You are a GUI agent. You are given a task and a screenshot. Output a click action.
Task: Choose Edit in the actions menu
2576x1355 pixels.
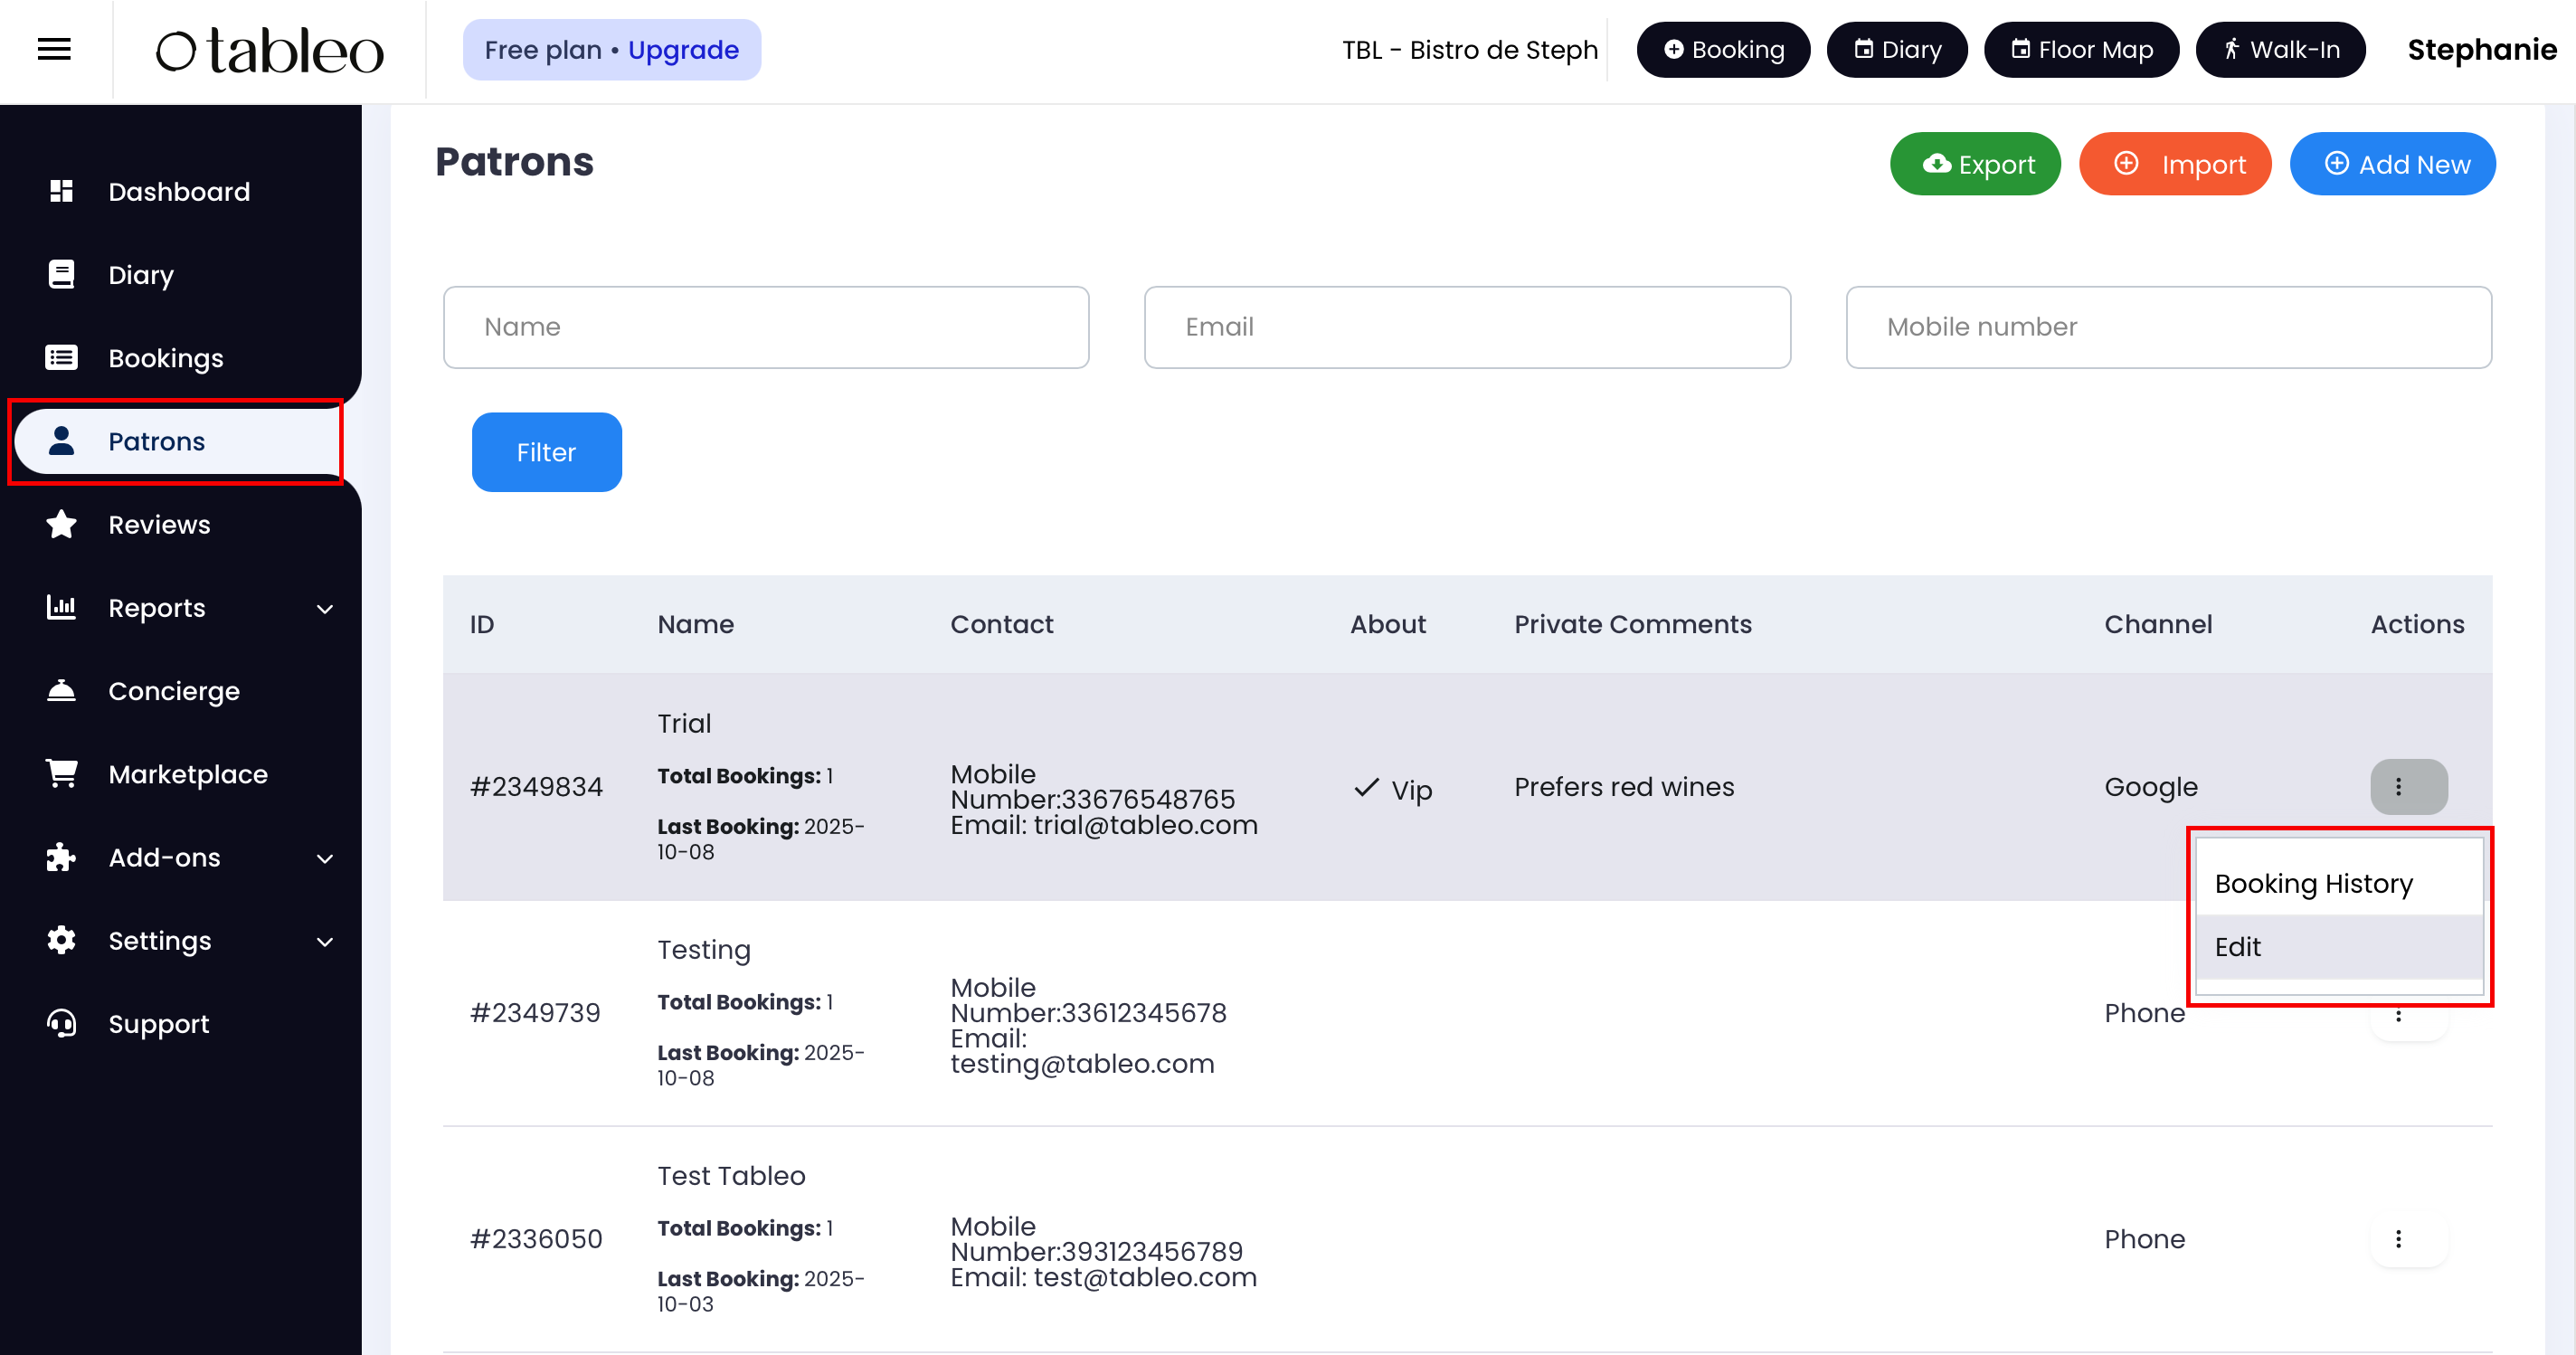point(2237,946)
